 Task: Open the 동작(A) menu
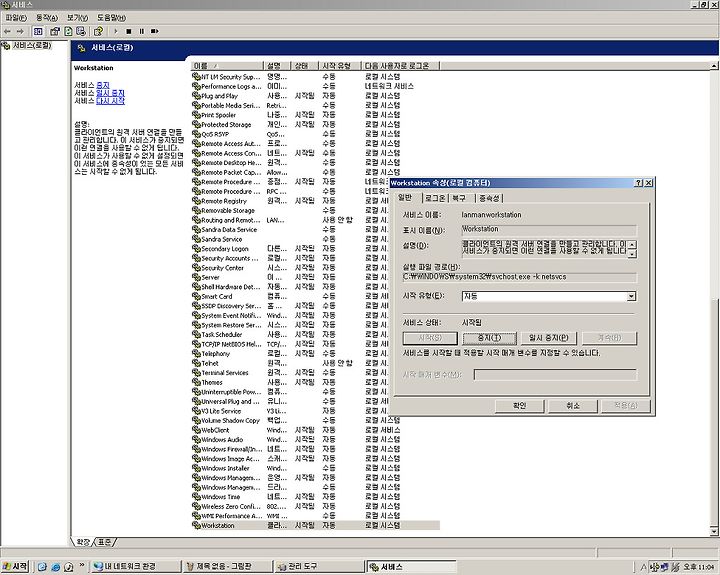pyautogui.click(x=47, y=17)
